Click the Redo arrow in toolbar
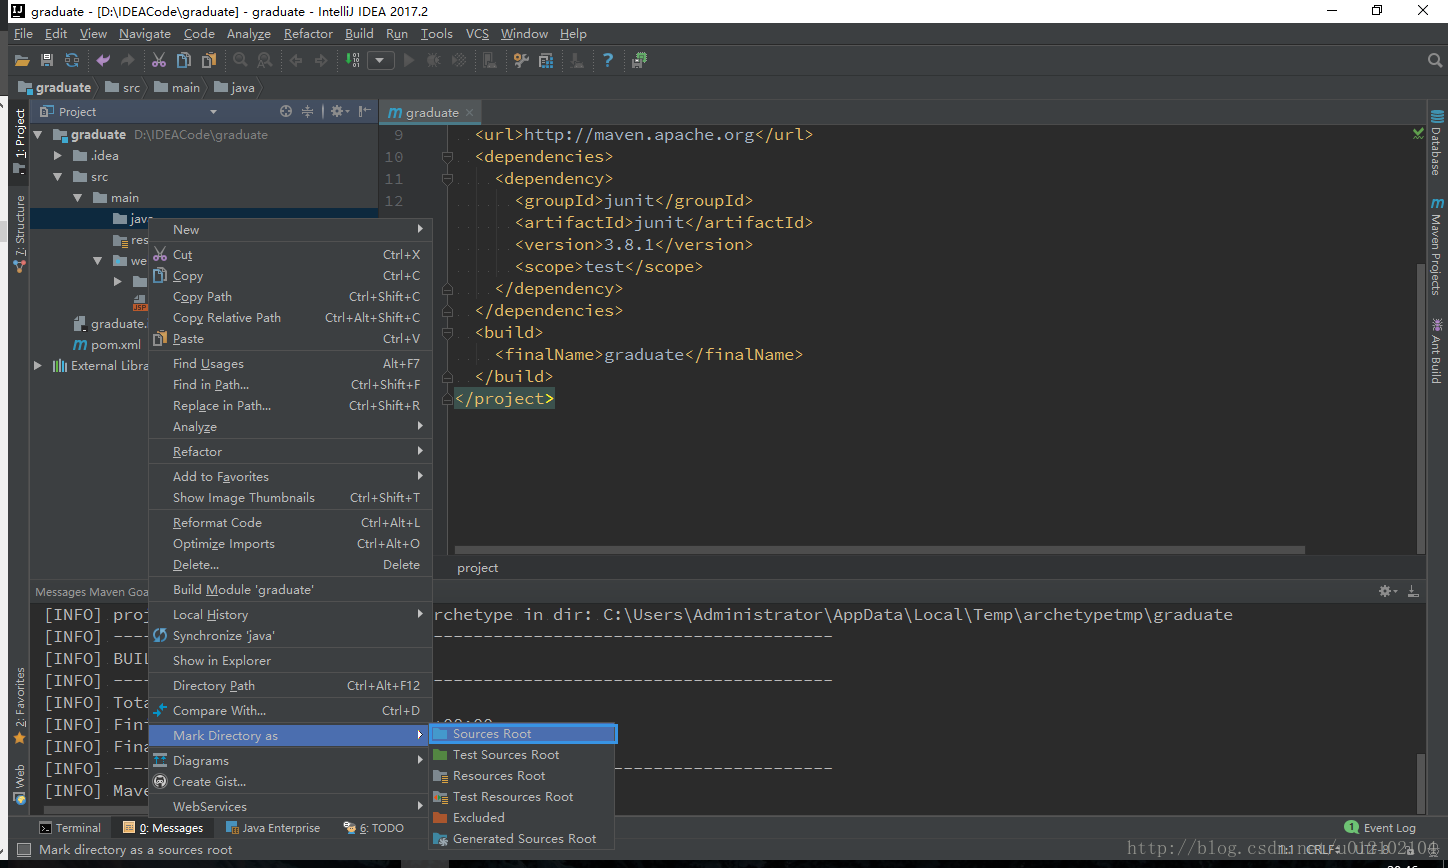1448x868 pixels. [x=128, y=61]
